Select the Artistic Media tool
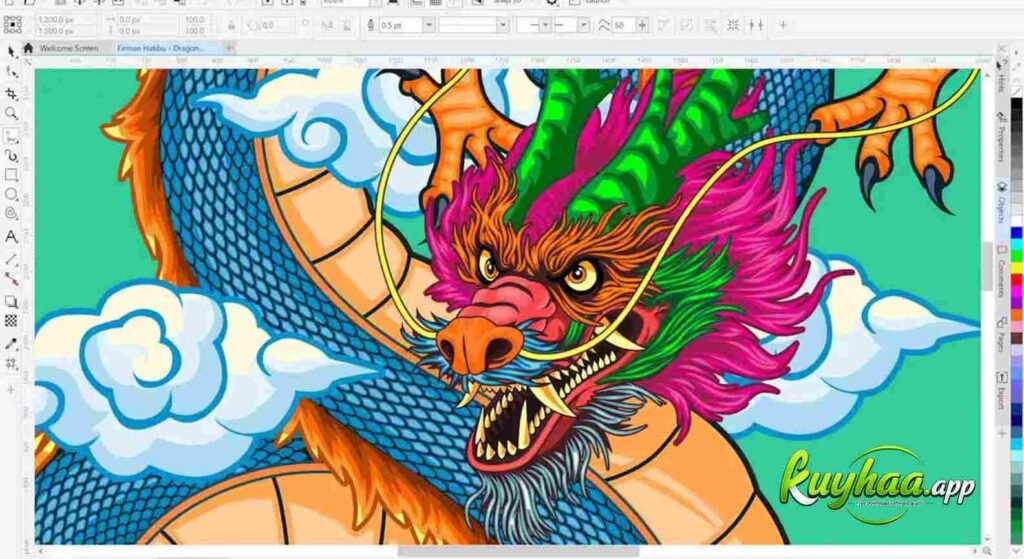 11,155
